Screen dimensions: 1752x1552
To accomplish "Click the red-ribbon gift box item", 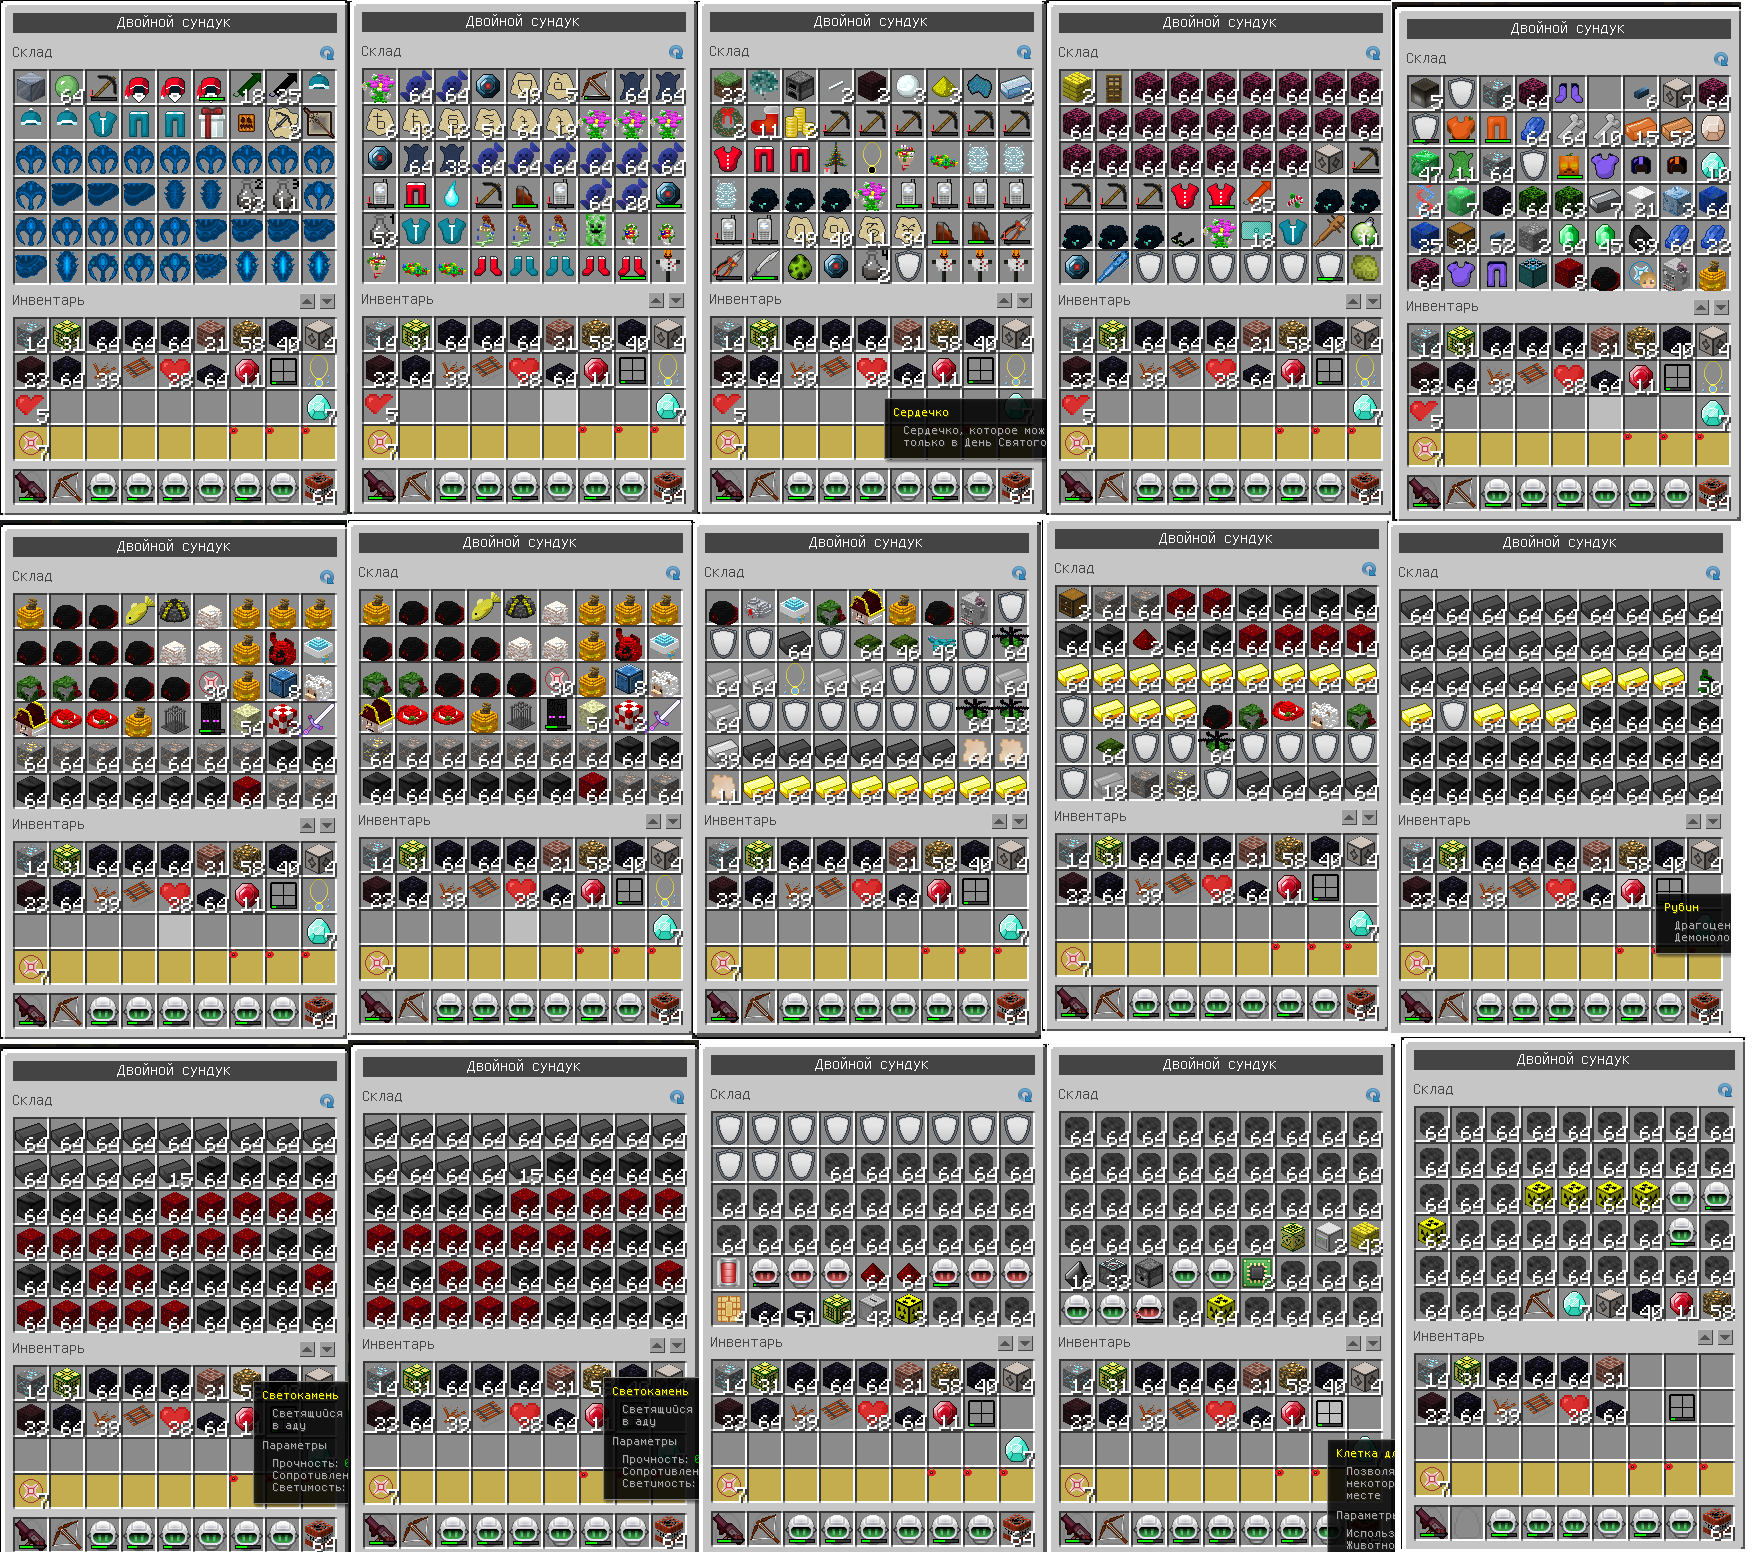I will (x=211, y=124).
